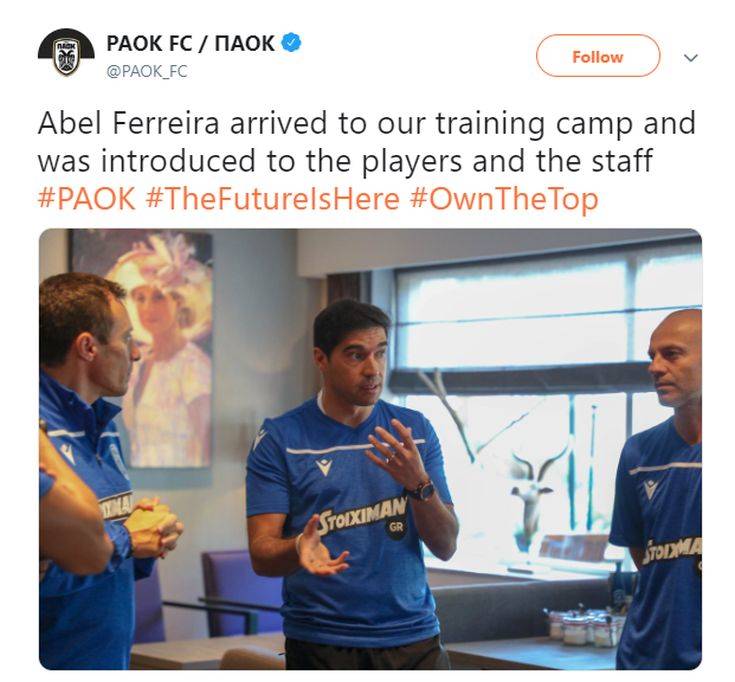Click the glass jars on the table
The image size is (735, 682).
(x=586, y=626)
